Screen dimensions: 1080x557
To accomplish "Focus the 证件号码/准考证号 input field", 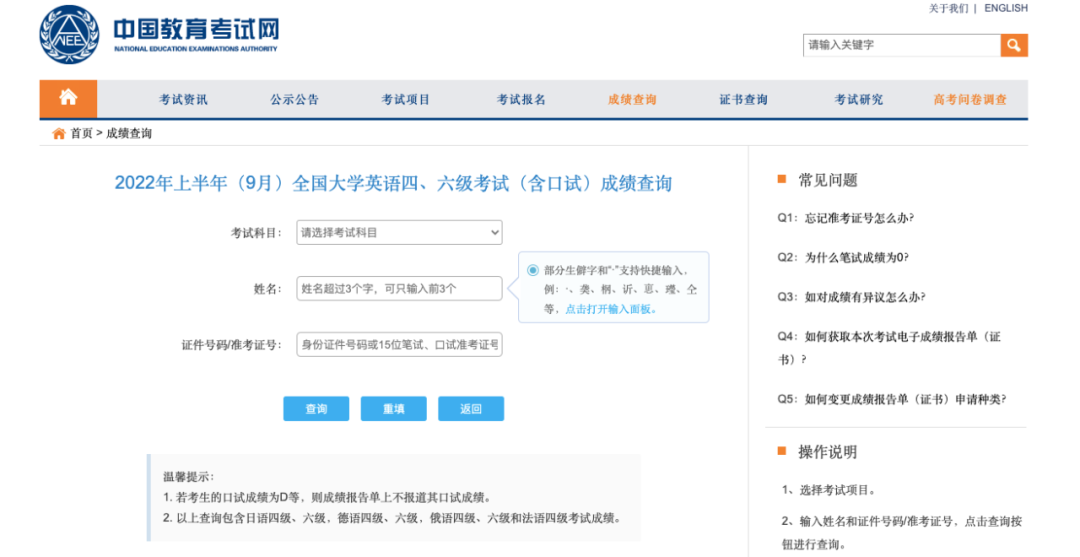I will [x=399, y=345].
